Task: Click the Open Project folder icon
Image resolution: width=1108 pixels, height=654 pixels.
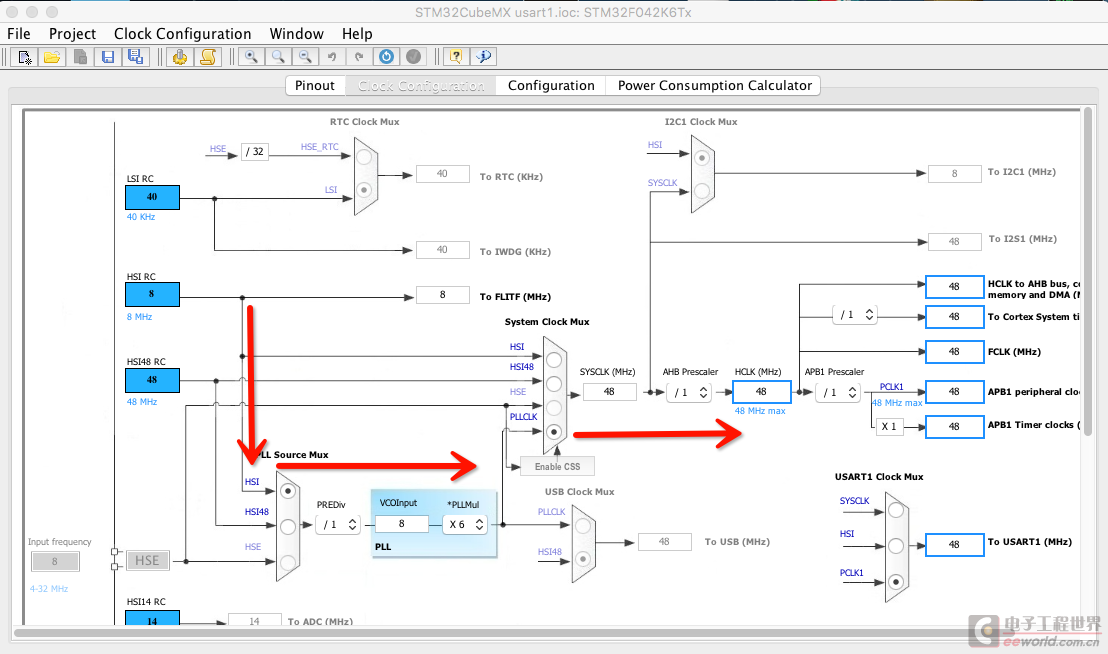Action: pyautogui.click(x=52, y=57)
